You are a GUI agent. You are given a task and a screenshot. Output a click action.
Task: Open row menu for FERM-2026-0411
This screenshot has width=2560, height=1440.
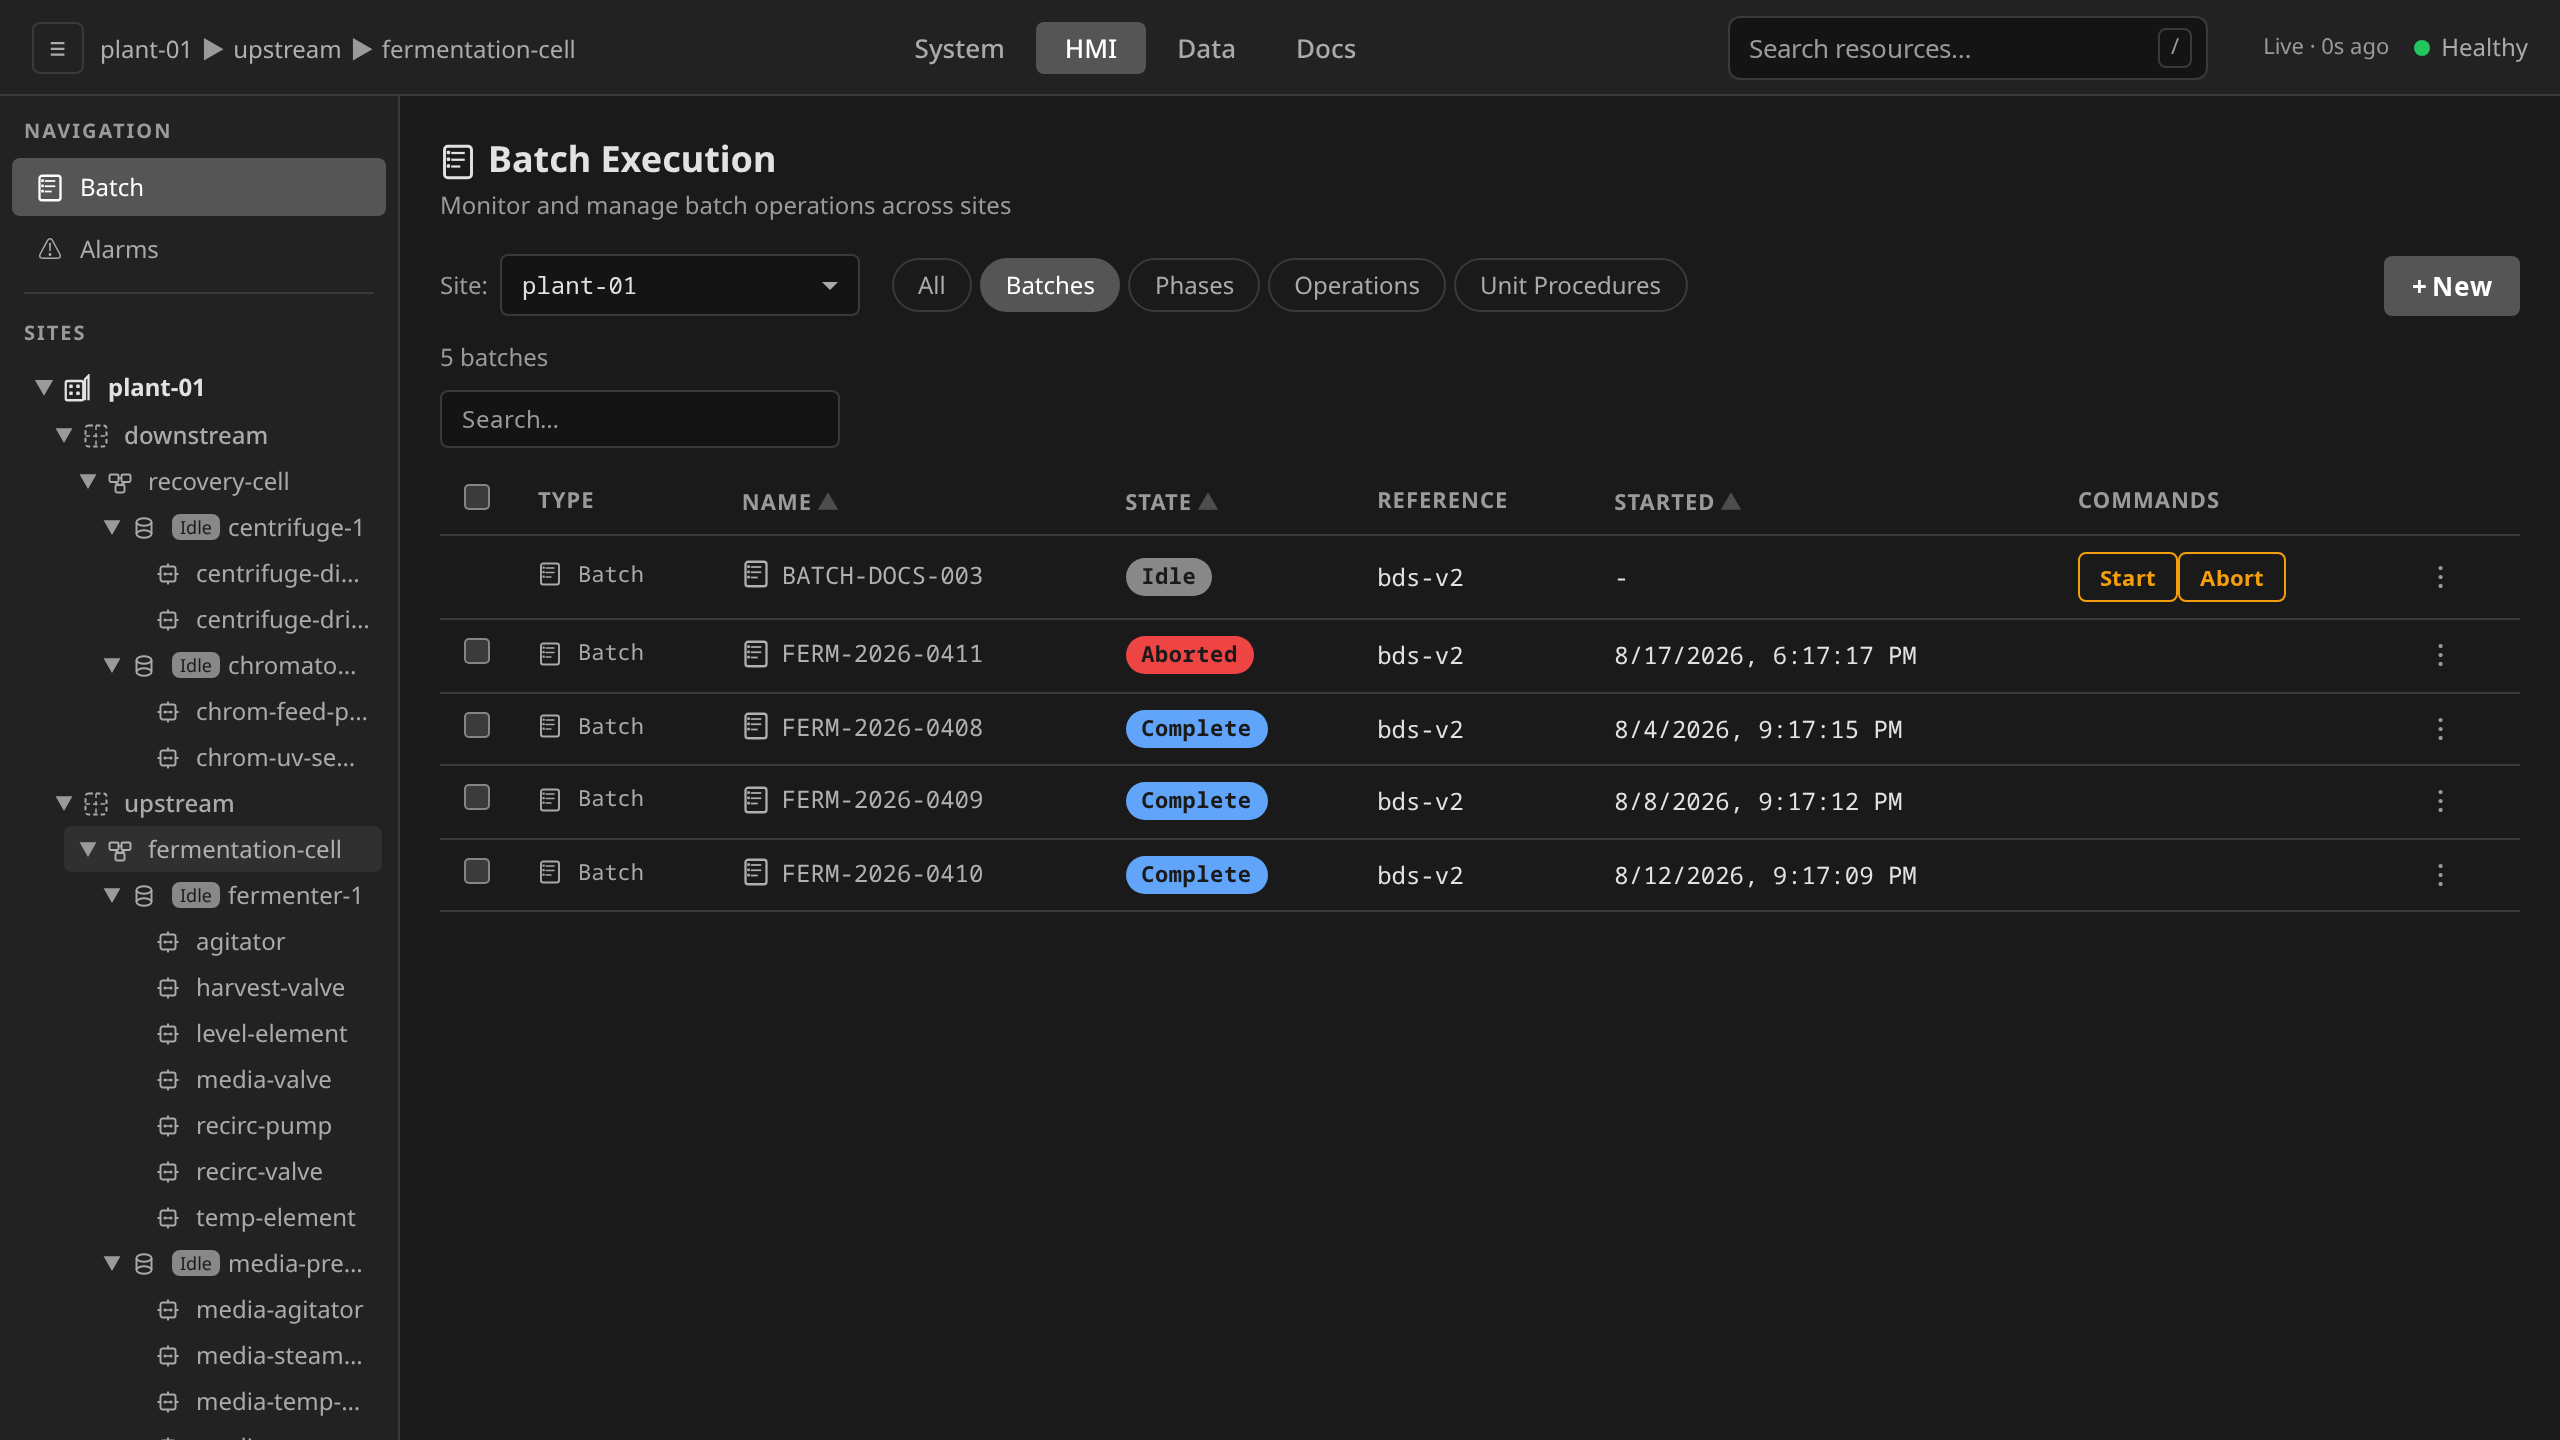click(2440, 655)
